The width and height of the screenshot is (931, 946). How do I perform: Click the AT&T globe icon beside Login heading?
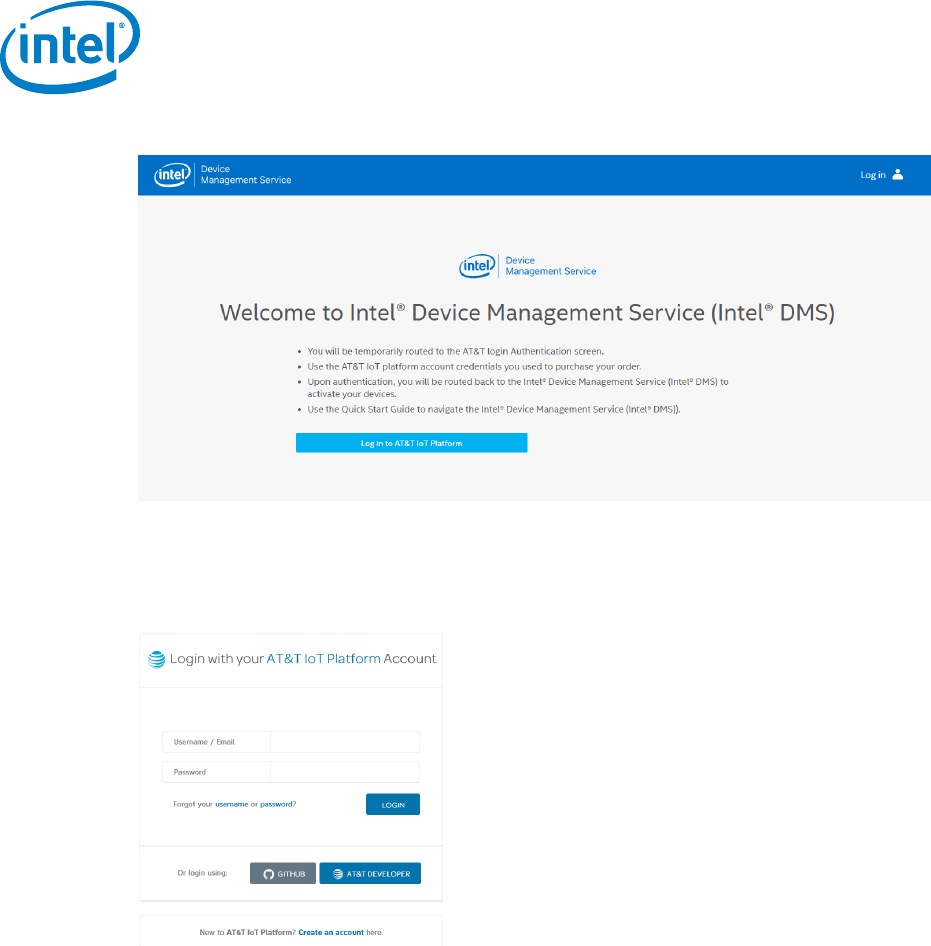click(156, 659)
